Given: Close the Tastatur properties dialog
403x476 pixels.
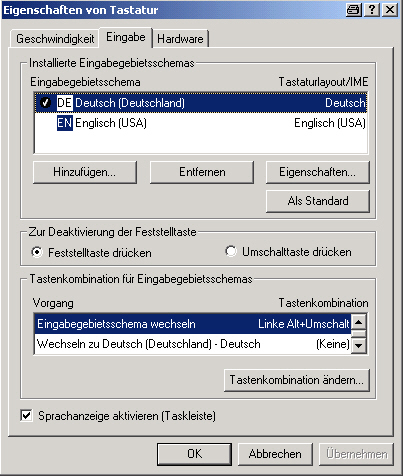Looking at the screenshot, I should tap(390, 10).
